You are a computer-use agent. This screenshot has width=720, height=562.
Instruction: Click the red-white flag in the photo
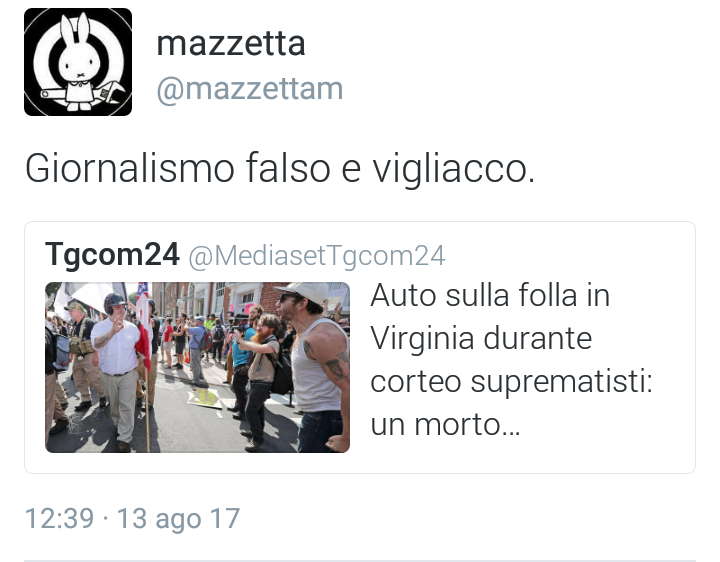coord(144,326)
